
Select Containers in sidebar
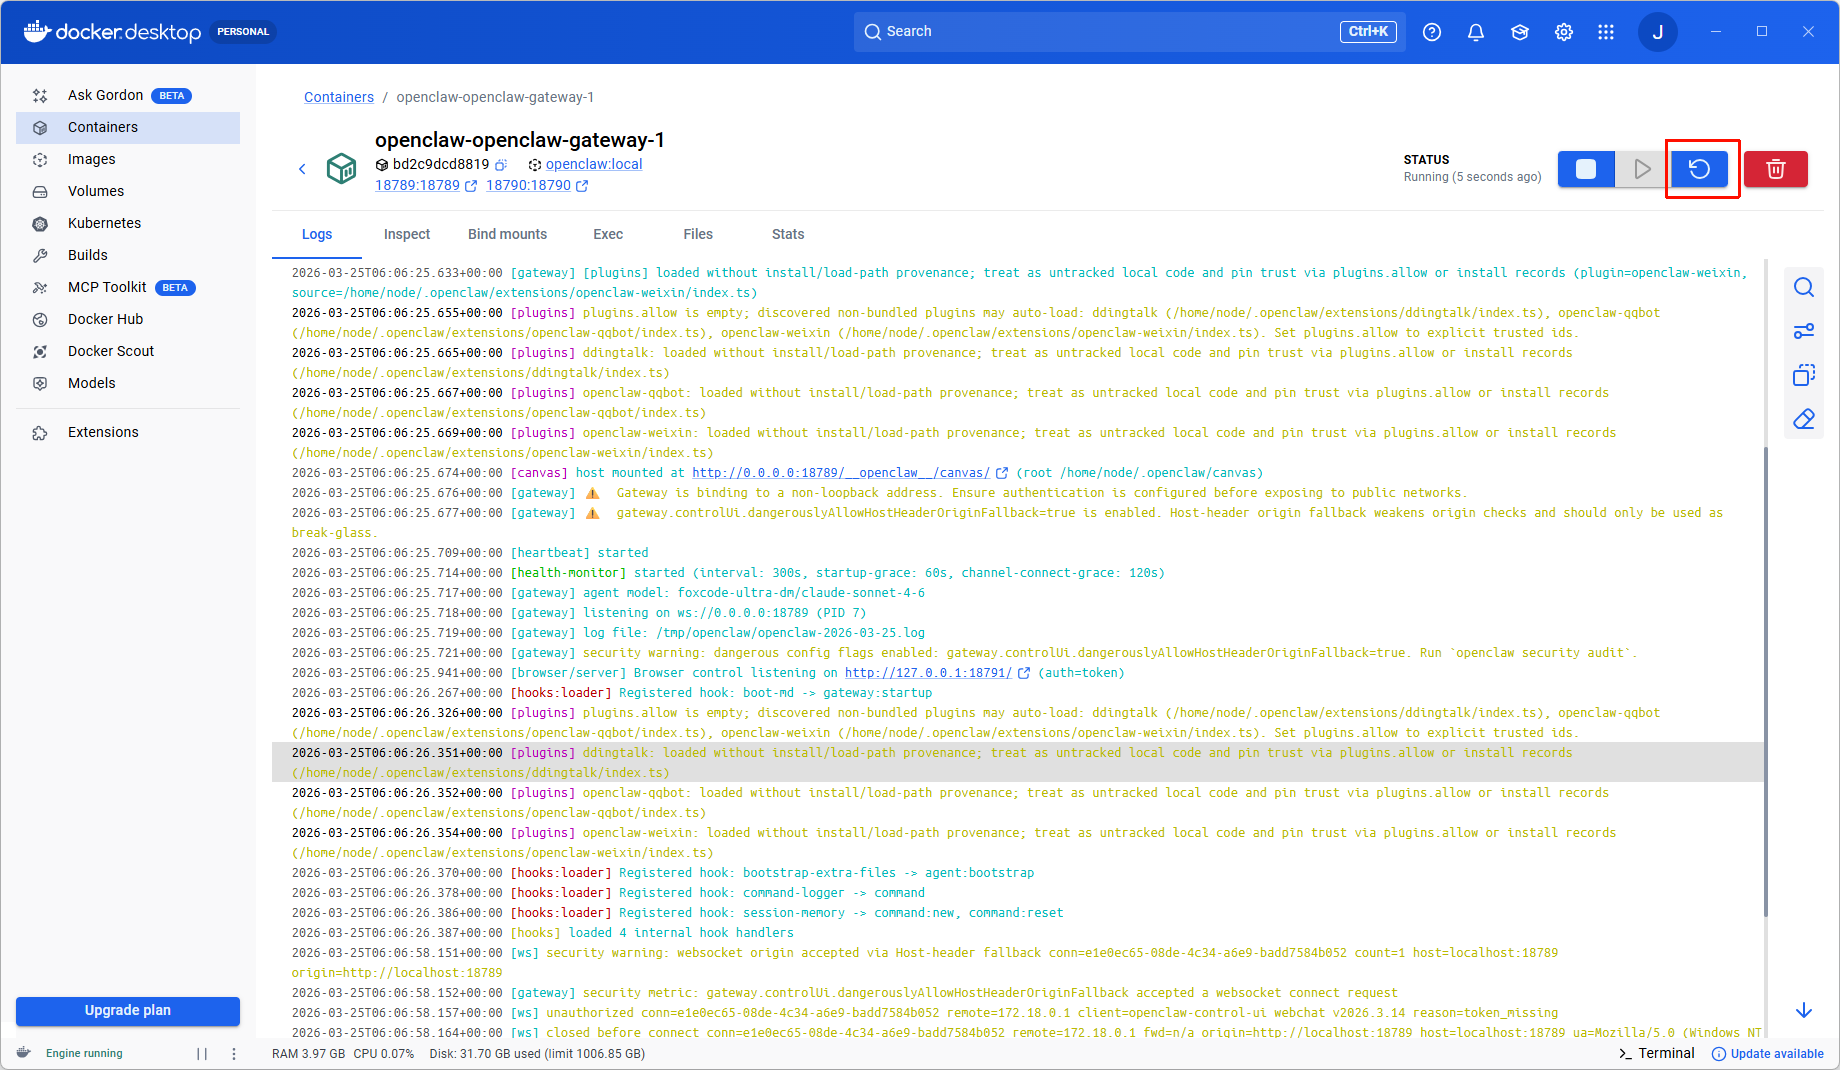[128, 127]
